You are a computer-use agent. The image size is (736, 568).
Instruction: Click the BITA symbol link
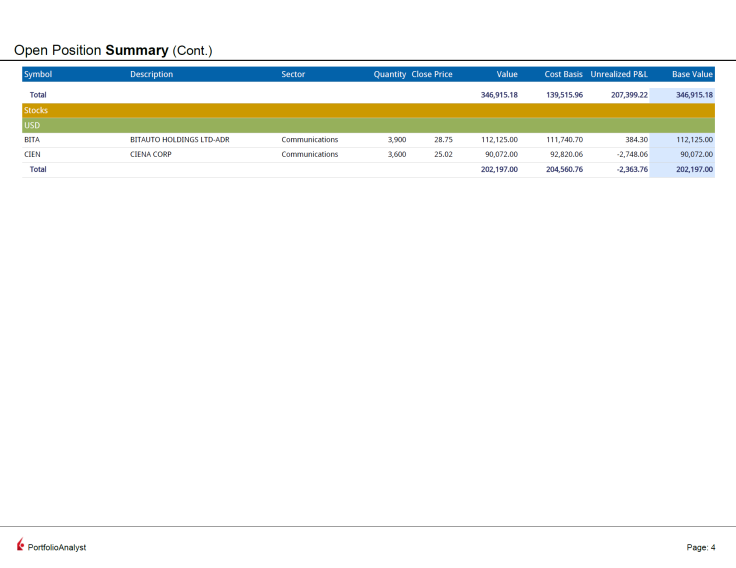32,140
